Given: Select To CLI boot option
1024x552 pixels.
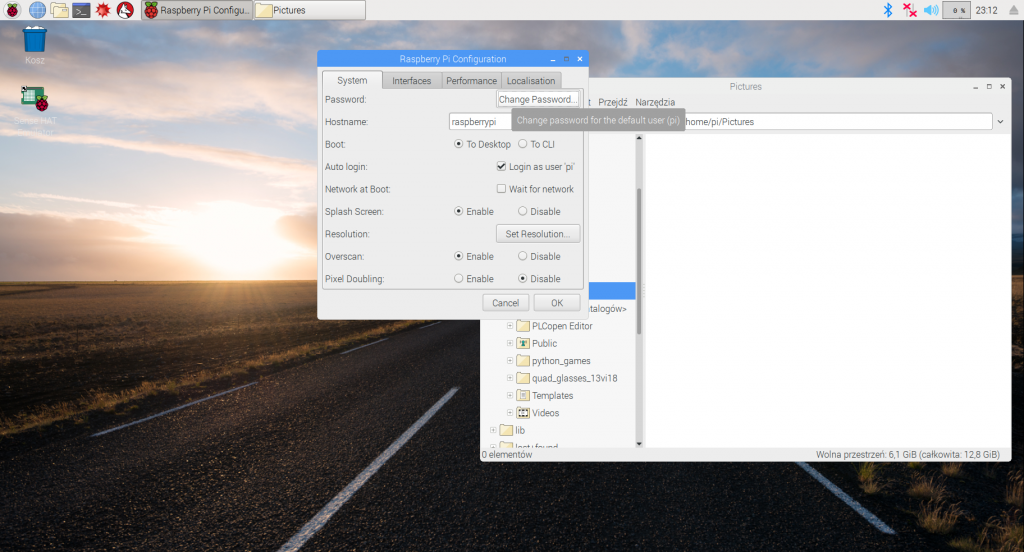Looking at the screenshot, I should pyautogui.click(x=523, y=144).
